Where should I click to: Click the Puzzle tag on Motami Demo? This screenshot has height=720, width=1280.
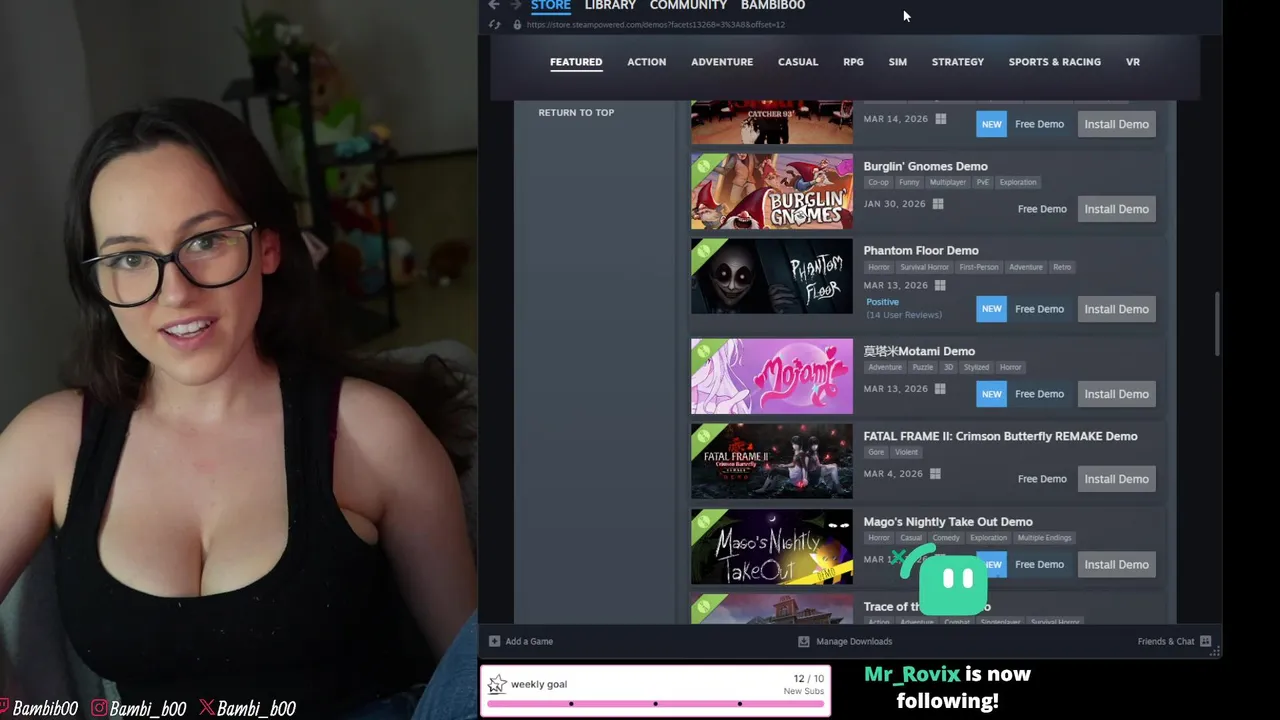coord(922,367)
